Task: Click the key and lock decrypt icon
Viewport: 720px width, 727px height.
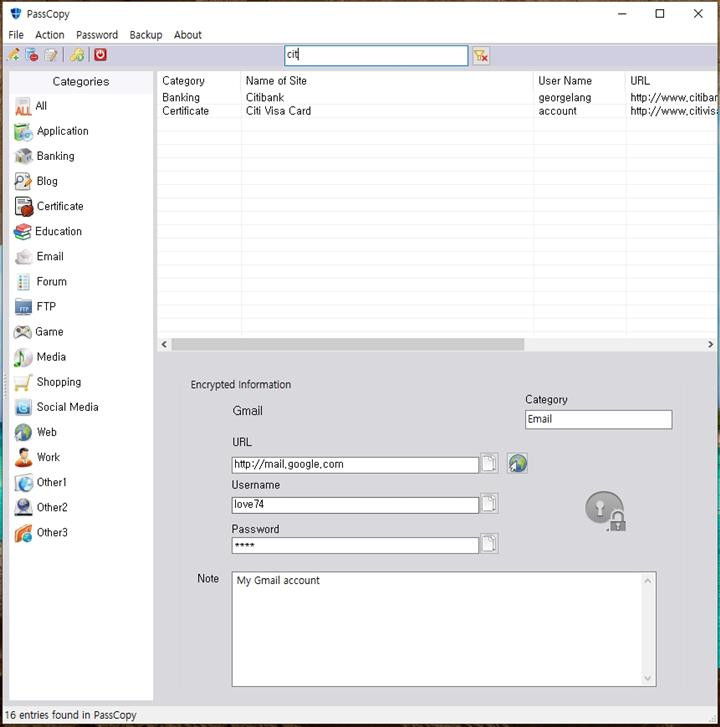Action: tap(606, 511)
